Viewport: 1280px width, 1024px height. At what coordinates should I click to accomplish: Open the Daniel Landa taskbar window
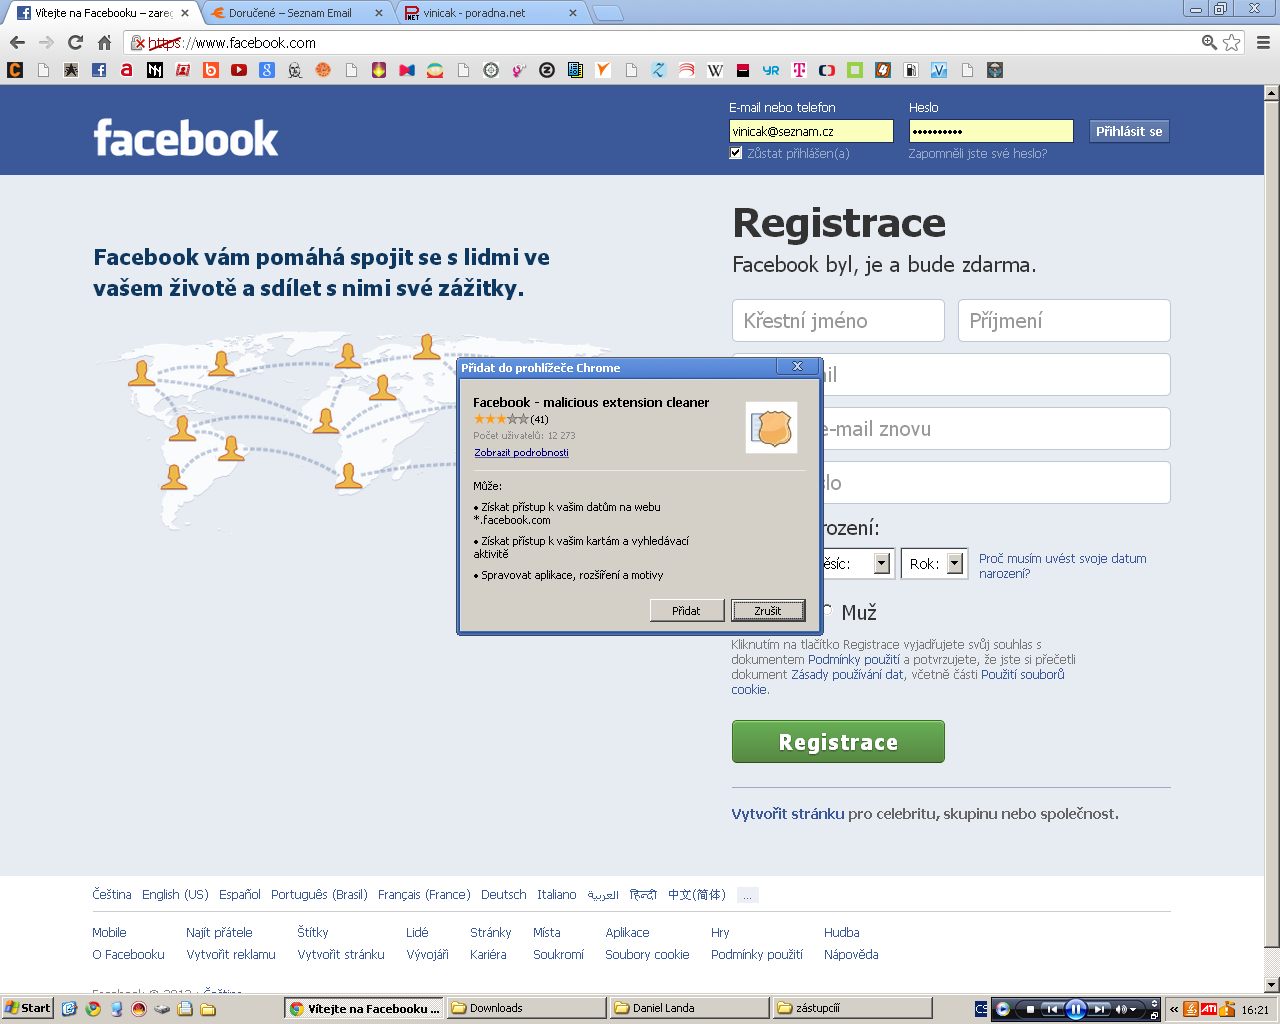click(x=689, y=1008)
